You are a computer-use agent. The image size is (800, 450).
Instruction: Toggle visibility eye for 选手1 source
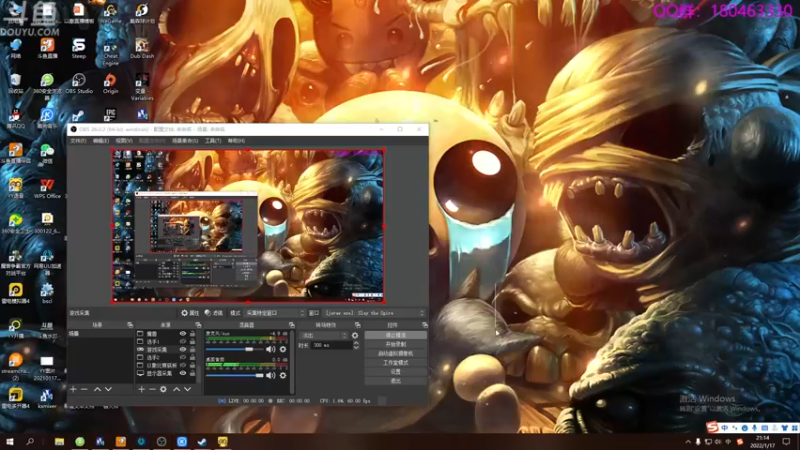(183, 341)
